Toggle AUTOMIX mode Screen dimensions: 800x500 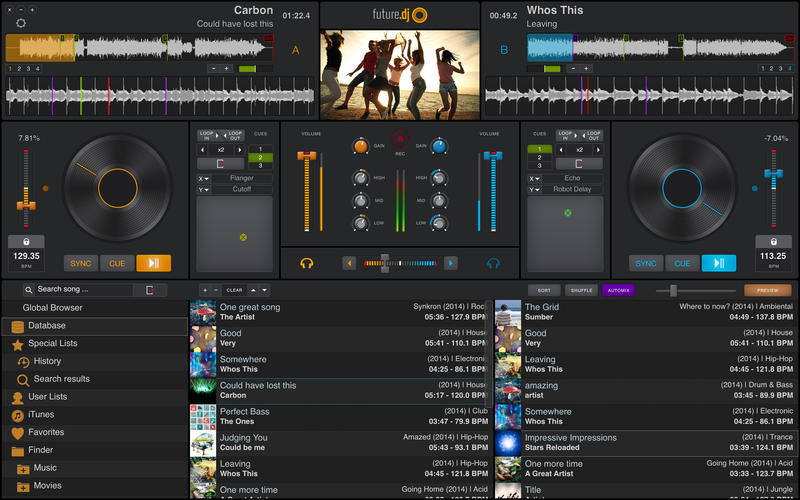pyautogui.click(x=617, y=290)
